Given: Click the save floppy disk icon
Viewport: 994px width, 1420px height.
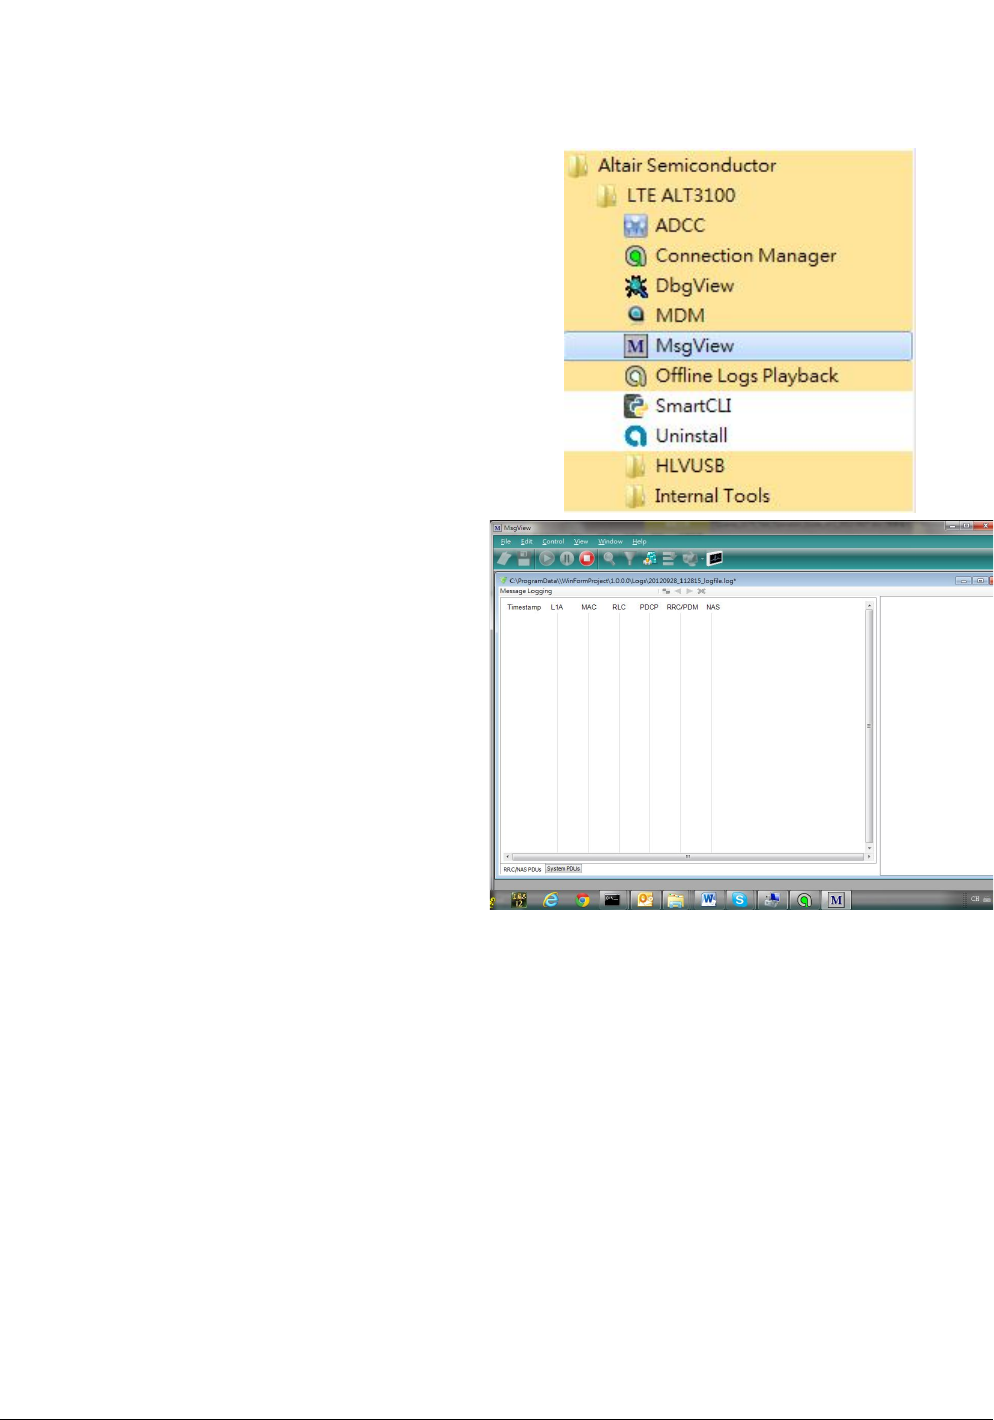Looking at the screenshot, I should tap(524, 559).
